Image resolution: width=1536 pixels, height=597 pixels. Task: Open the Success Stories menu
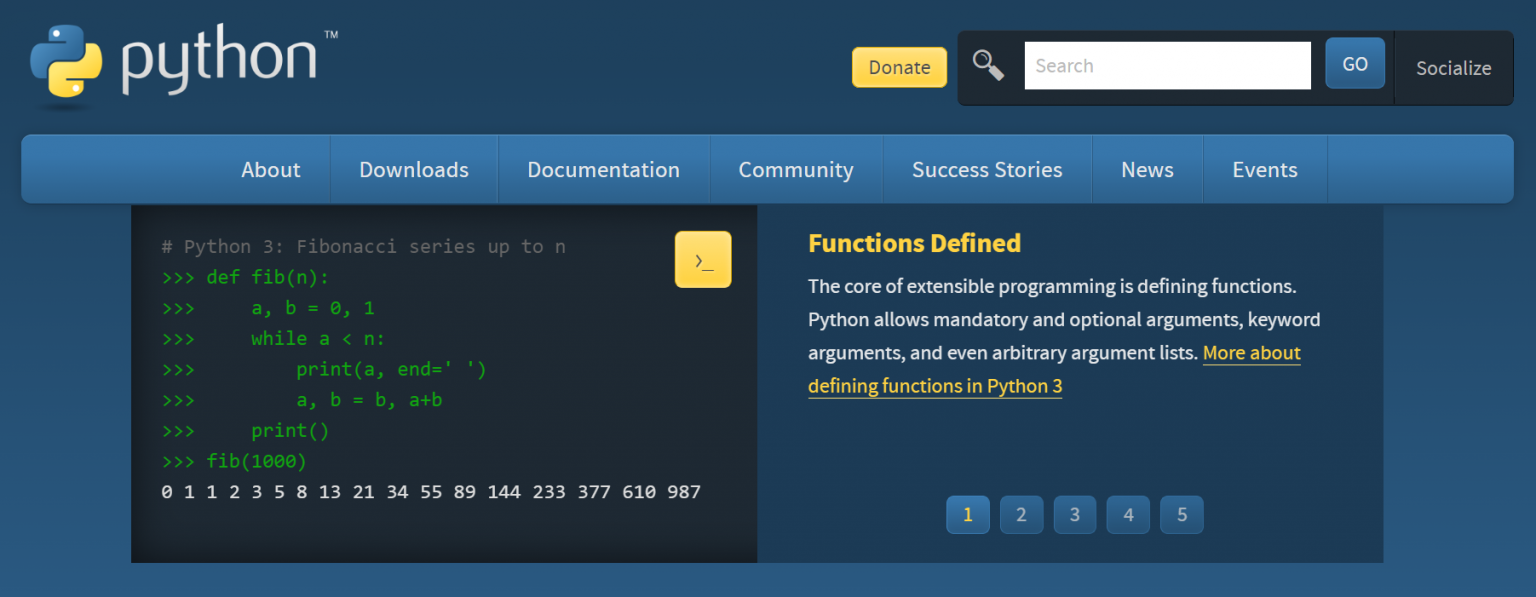click(x=987, y=169)
